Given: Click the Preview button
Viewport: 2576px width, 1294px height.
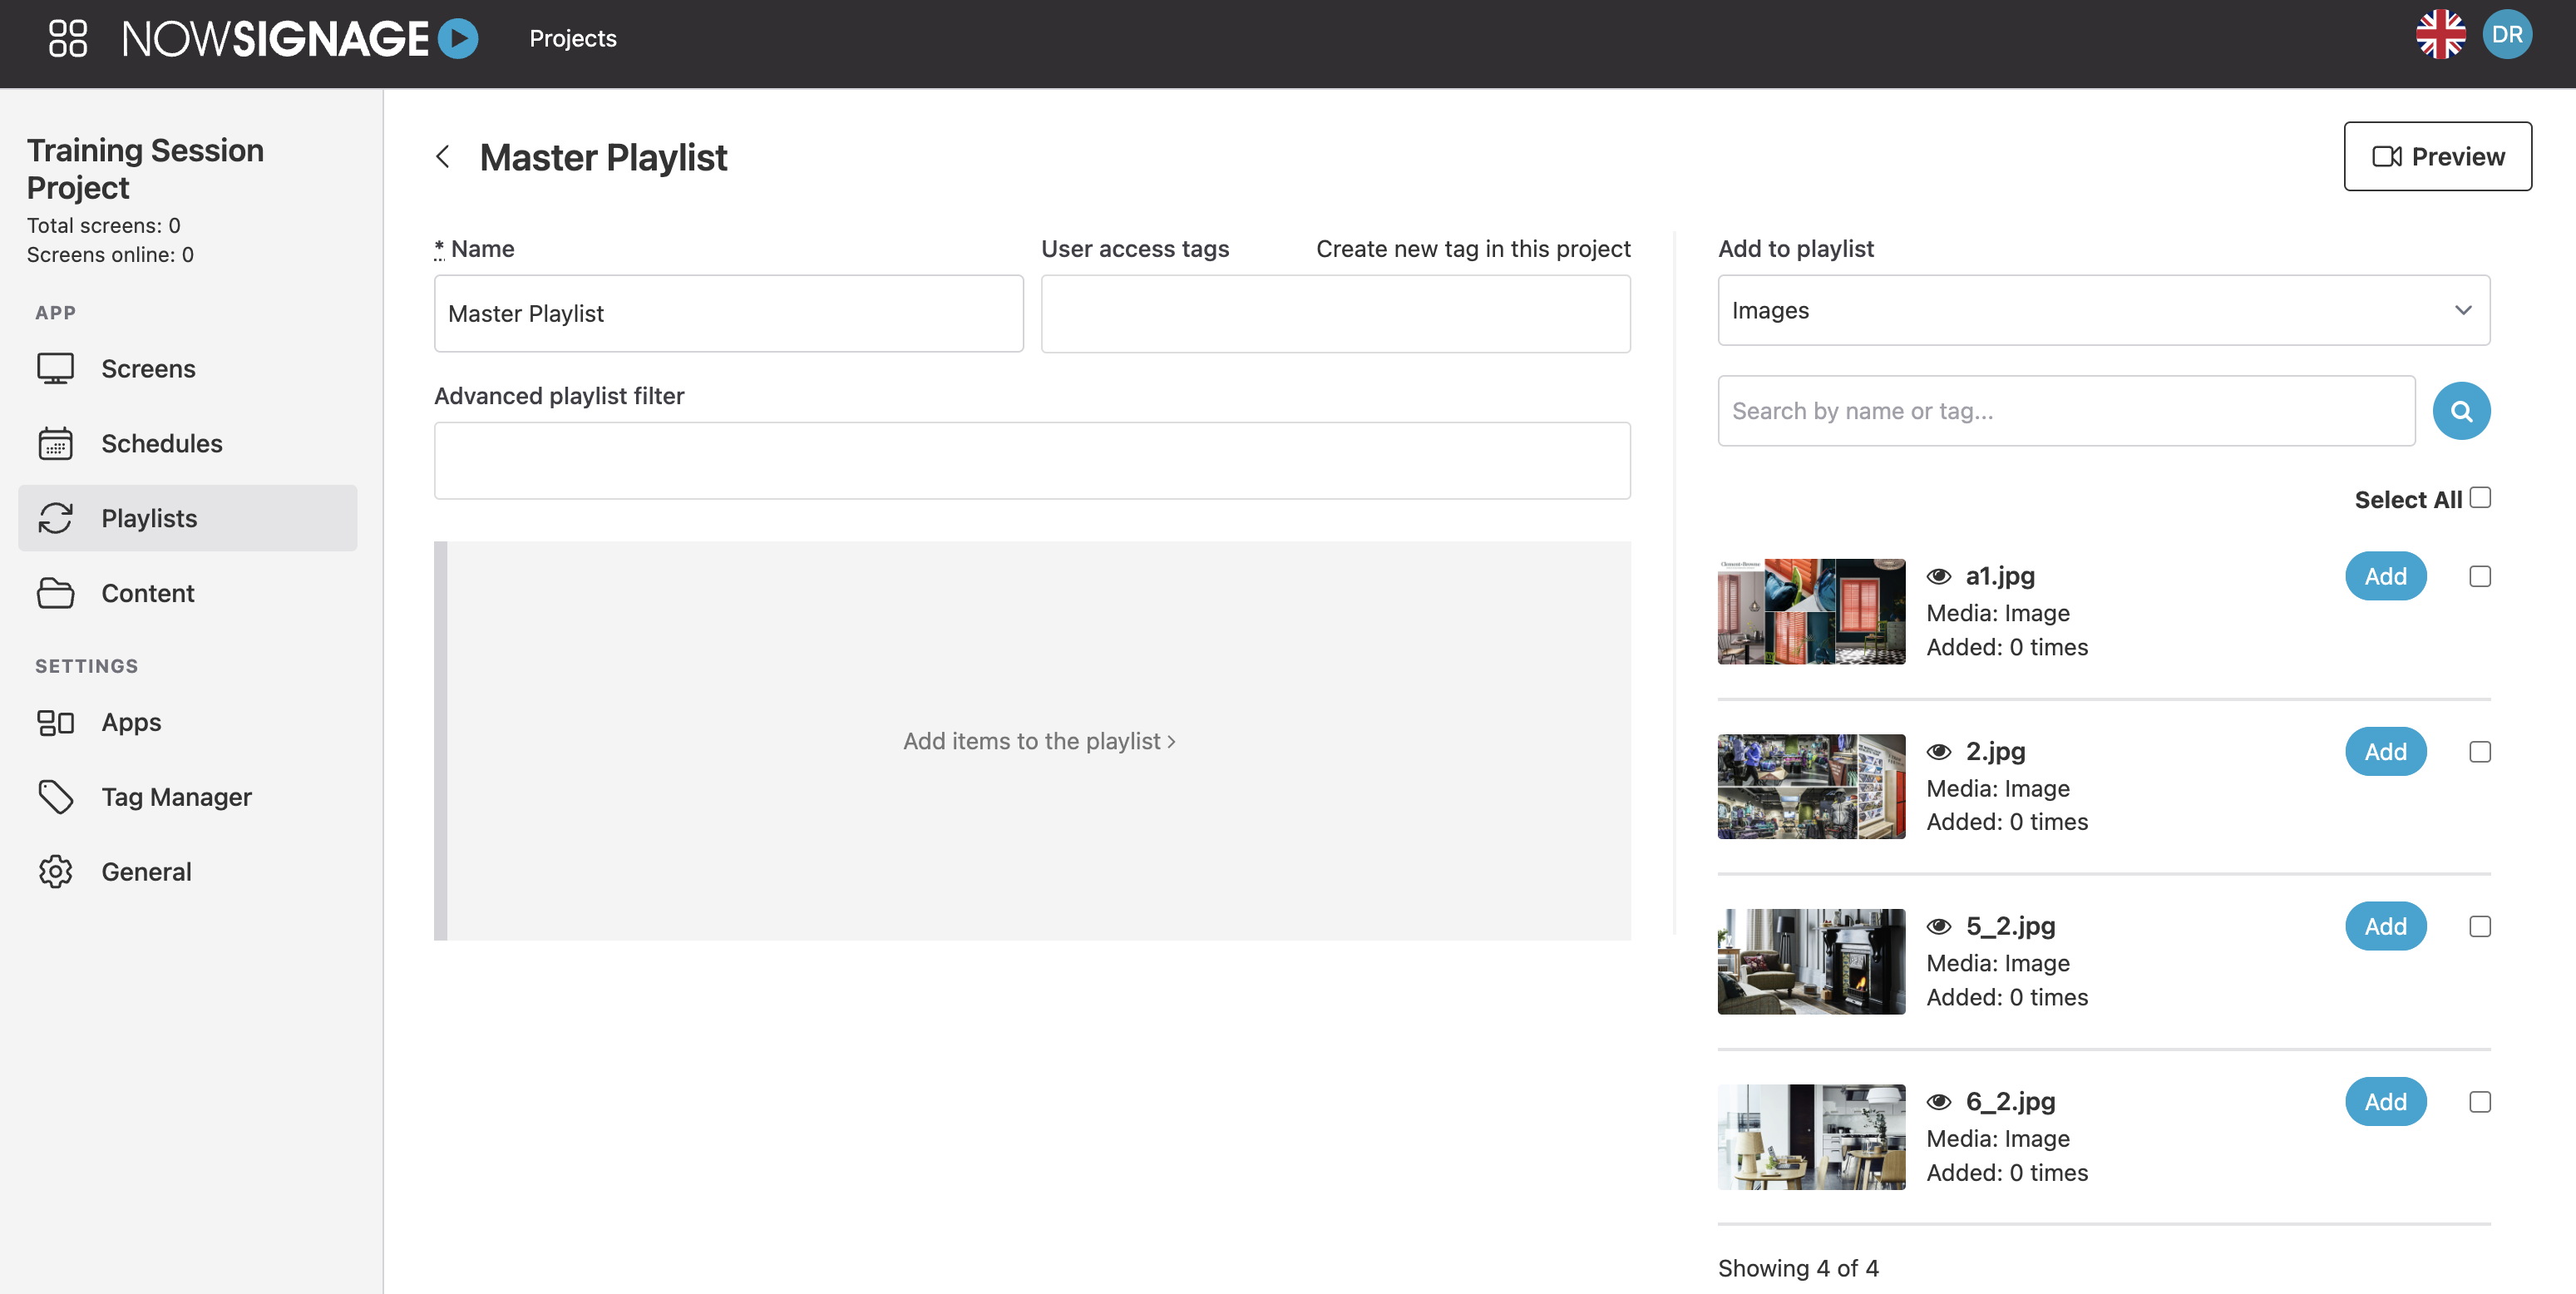Looking at the screenshot, I should (2437, 156).
